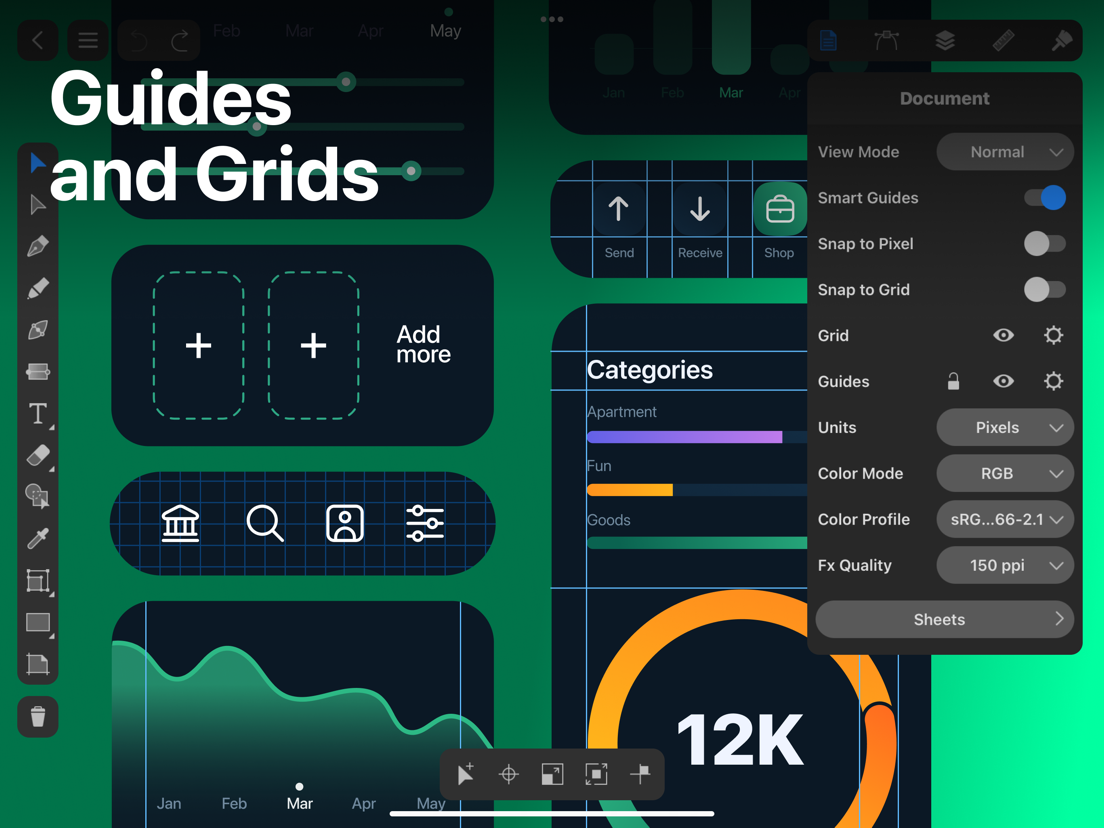Click the first dashed plus placeholder
The image size is (1104, 828).
199,346
